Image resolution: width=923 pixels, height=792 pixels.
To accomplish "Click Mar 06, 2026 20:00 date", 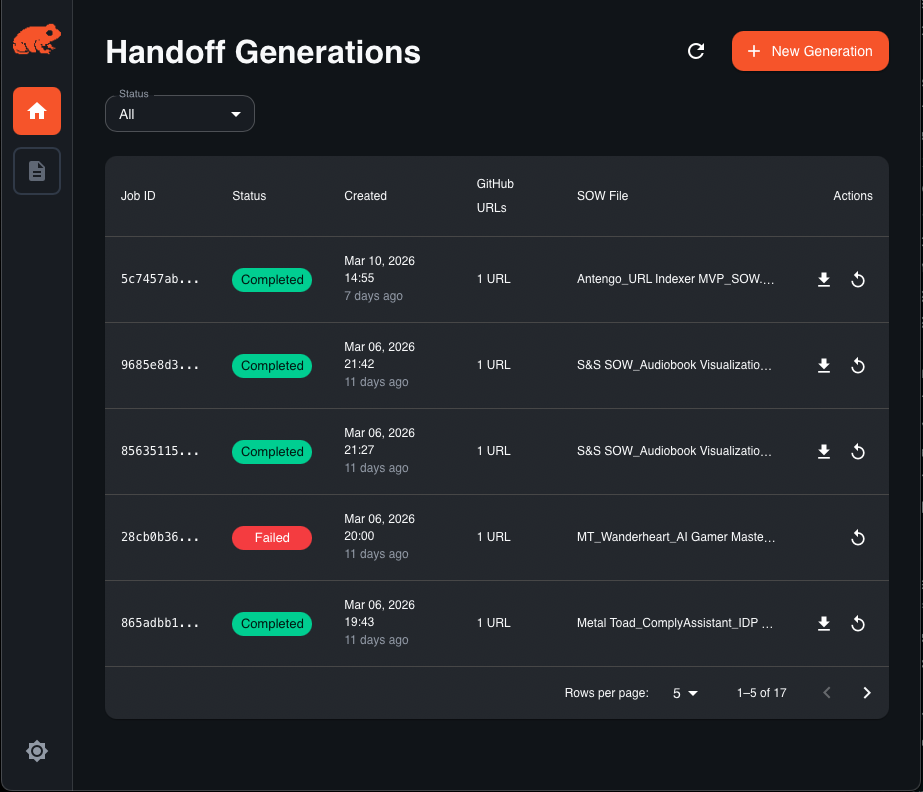I will pyautogui.click(x=379, y=527).
